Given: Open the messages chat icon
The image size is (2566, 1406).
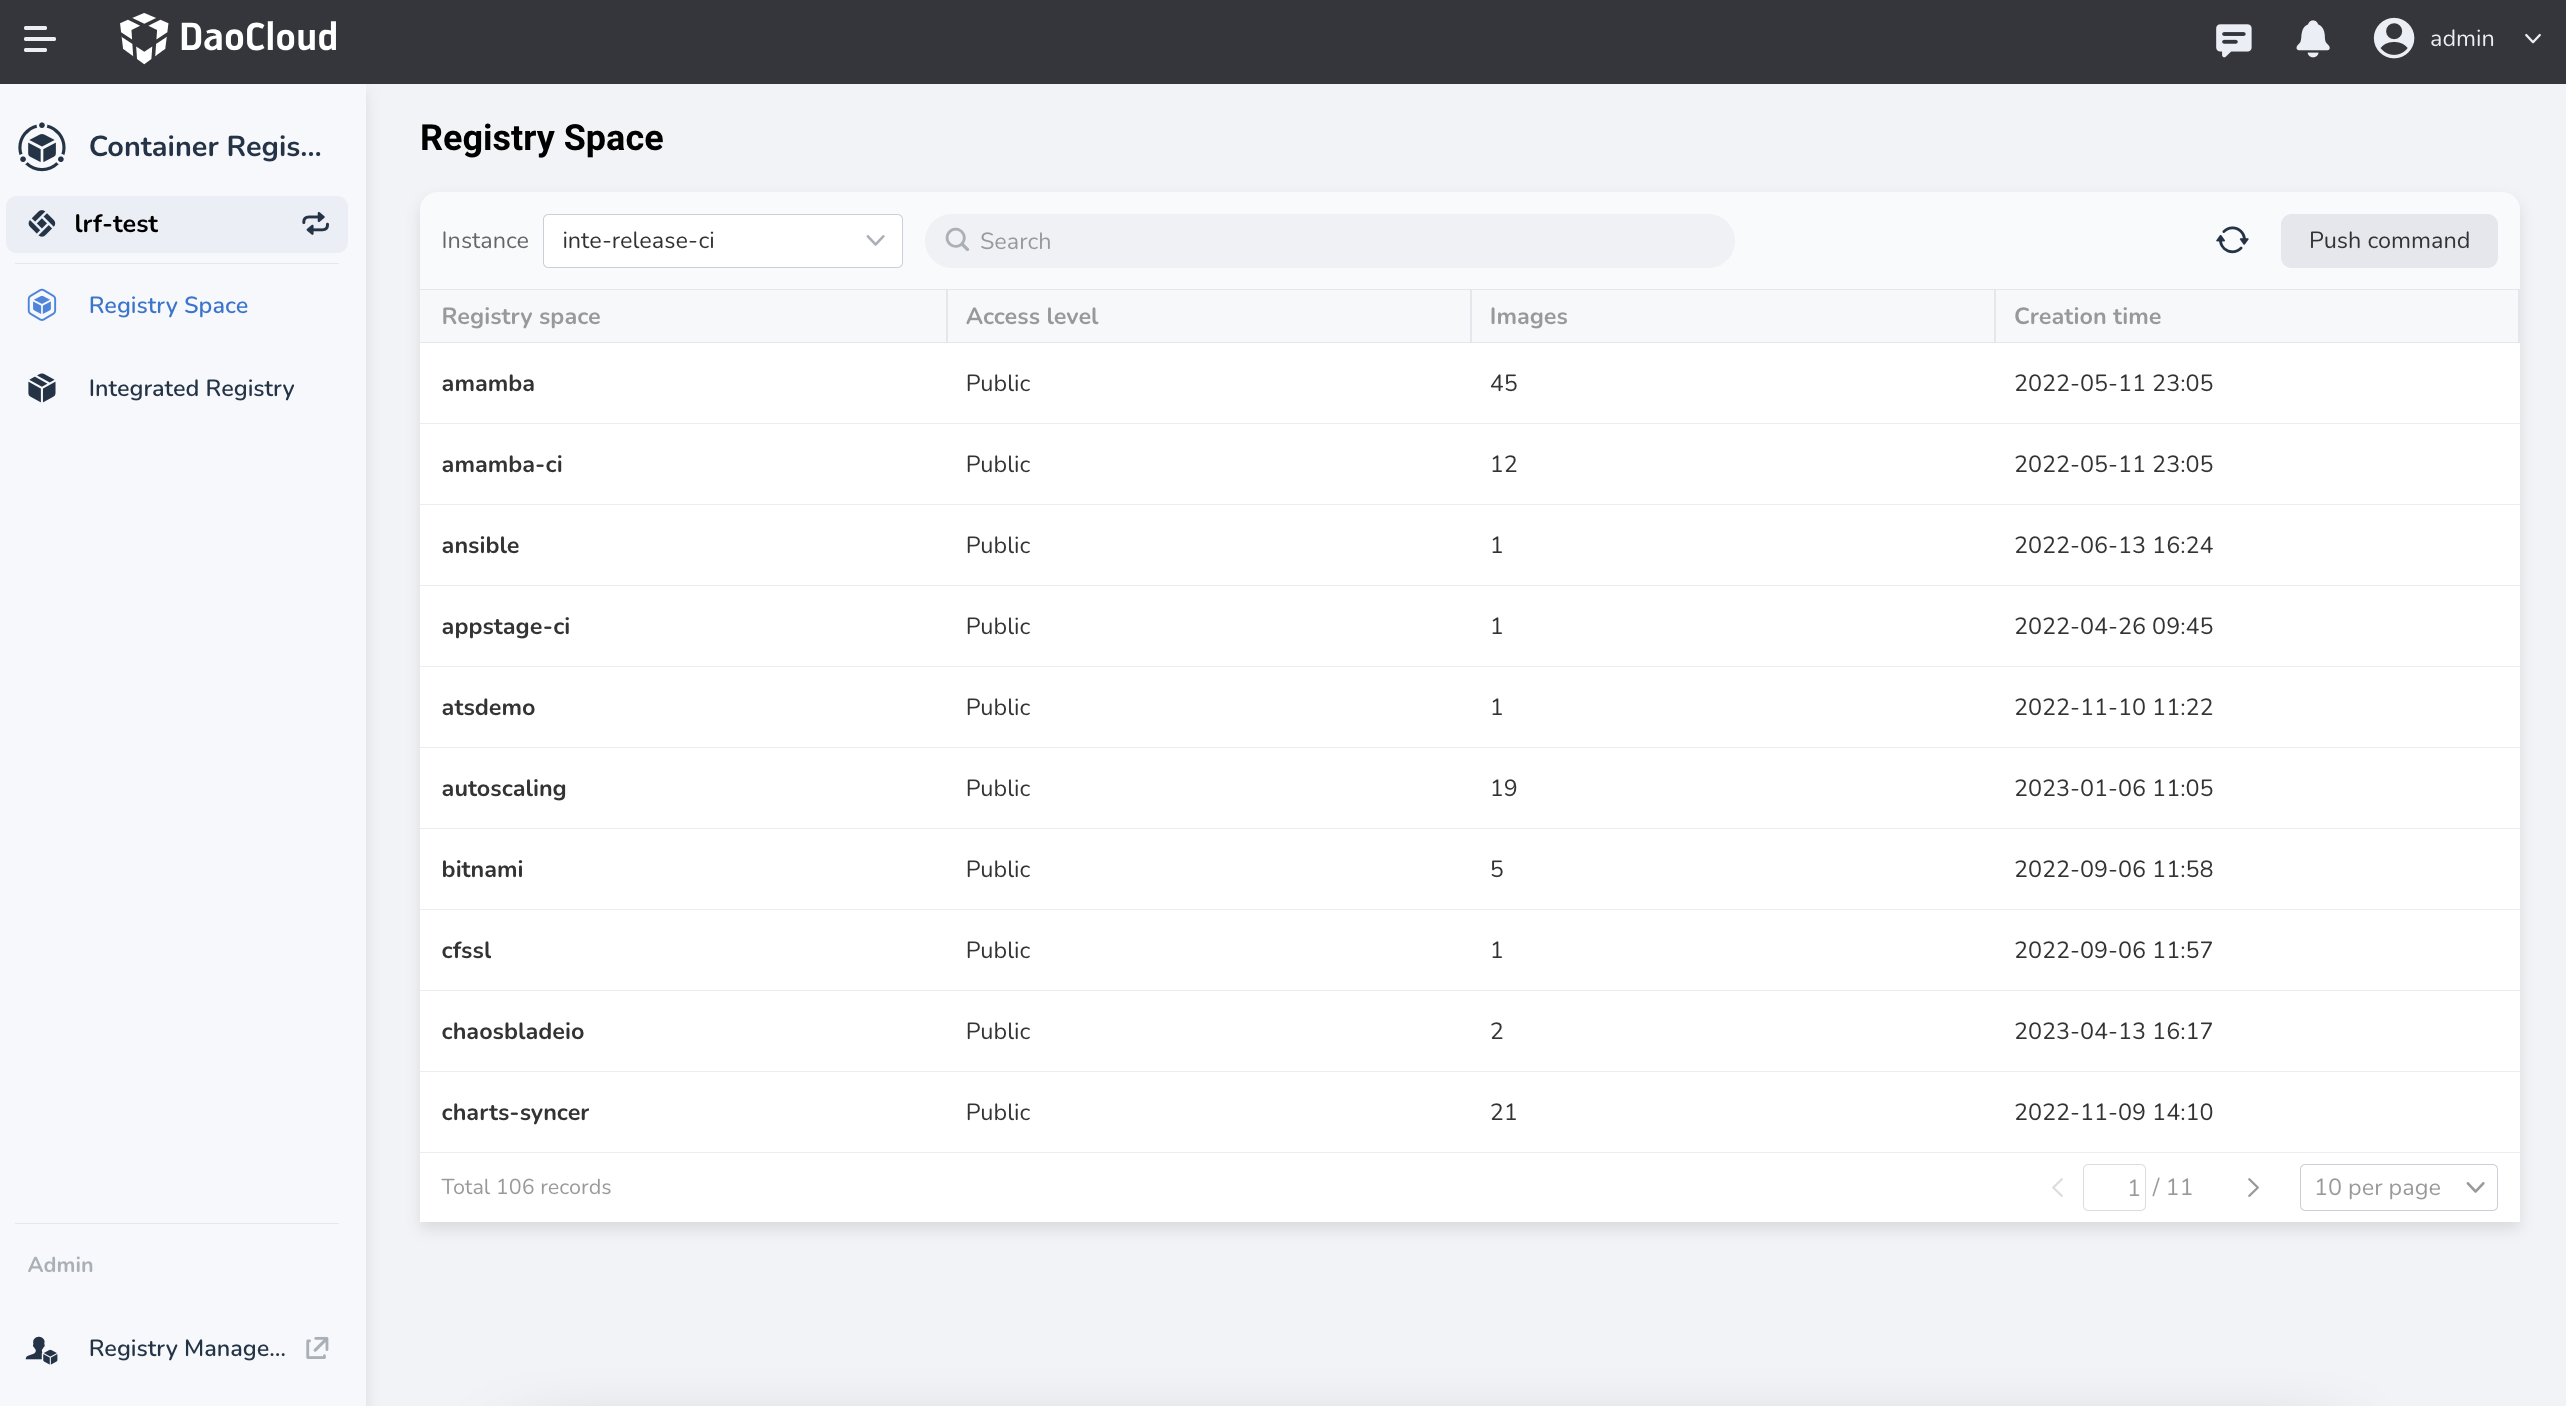Looking at the screenshot, I should (x=2232, y=39).
